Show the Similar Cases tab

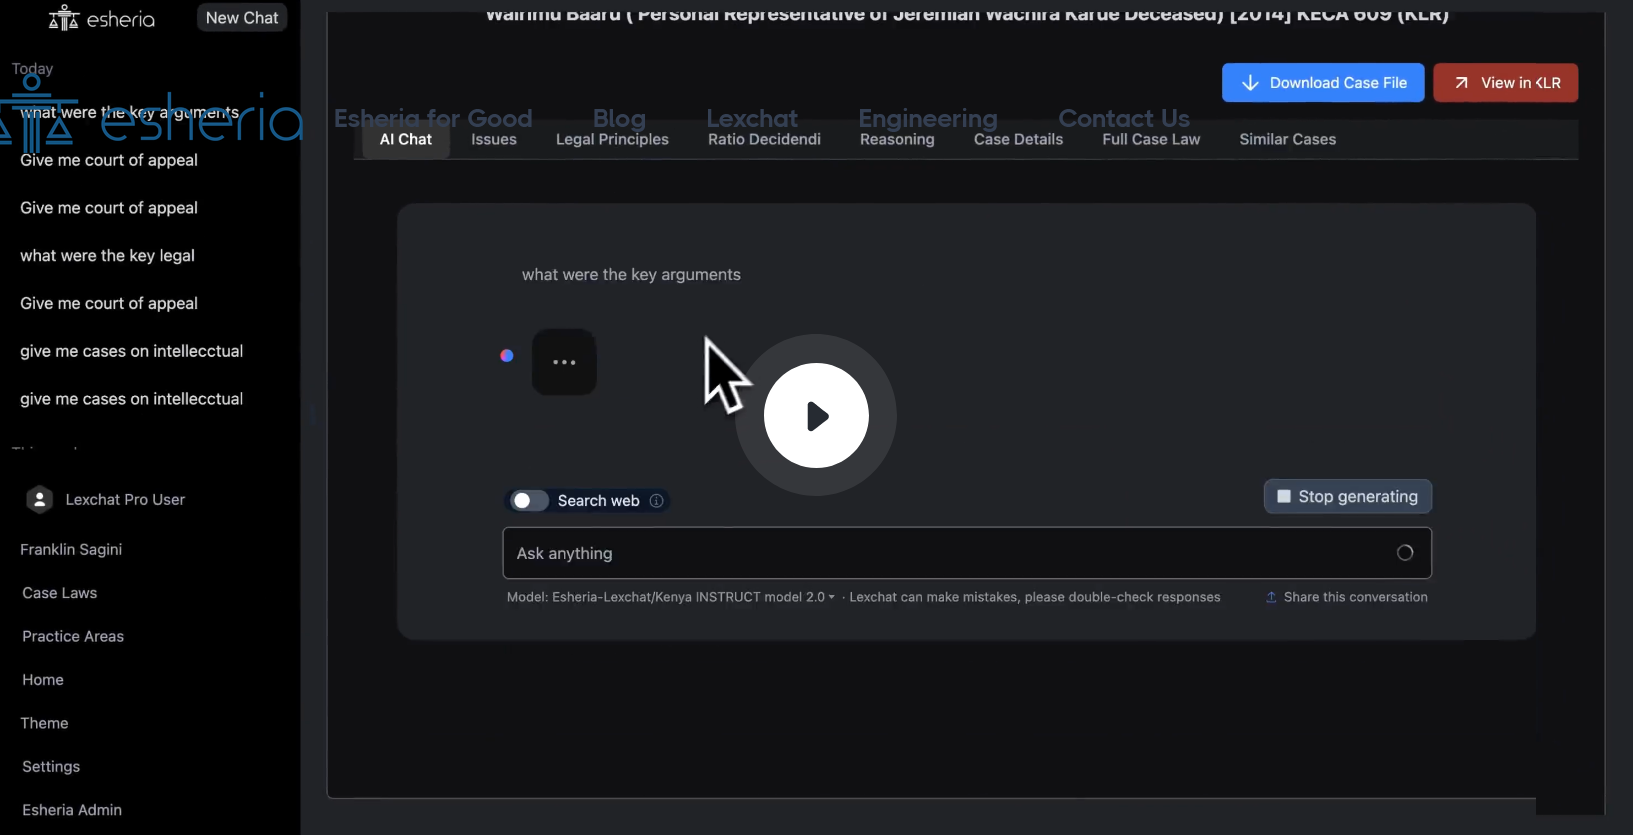1287,139
